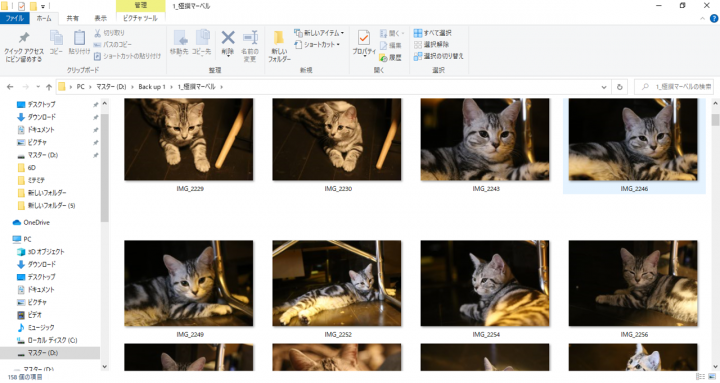
Task: Click the Edit (編集) command
Action: (390, 45)
